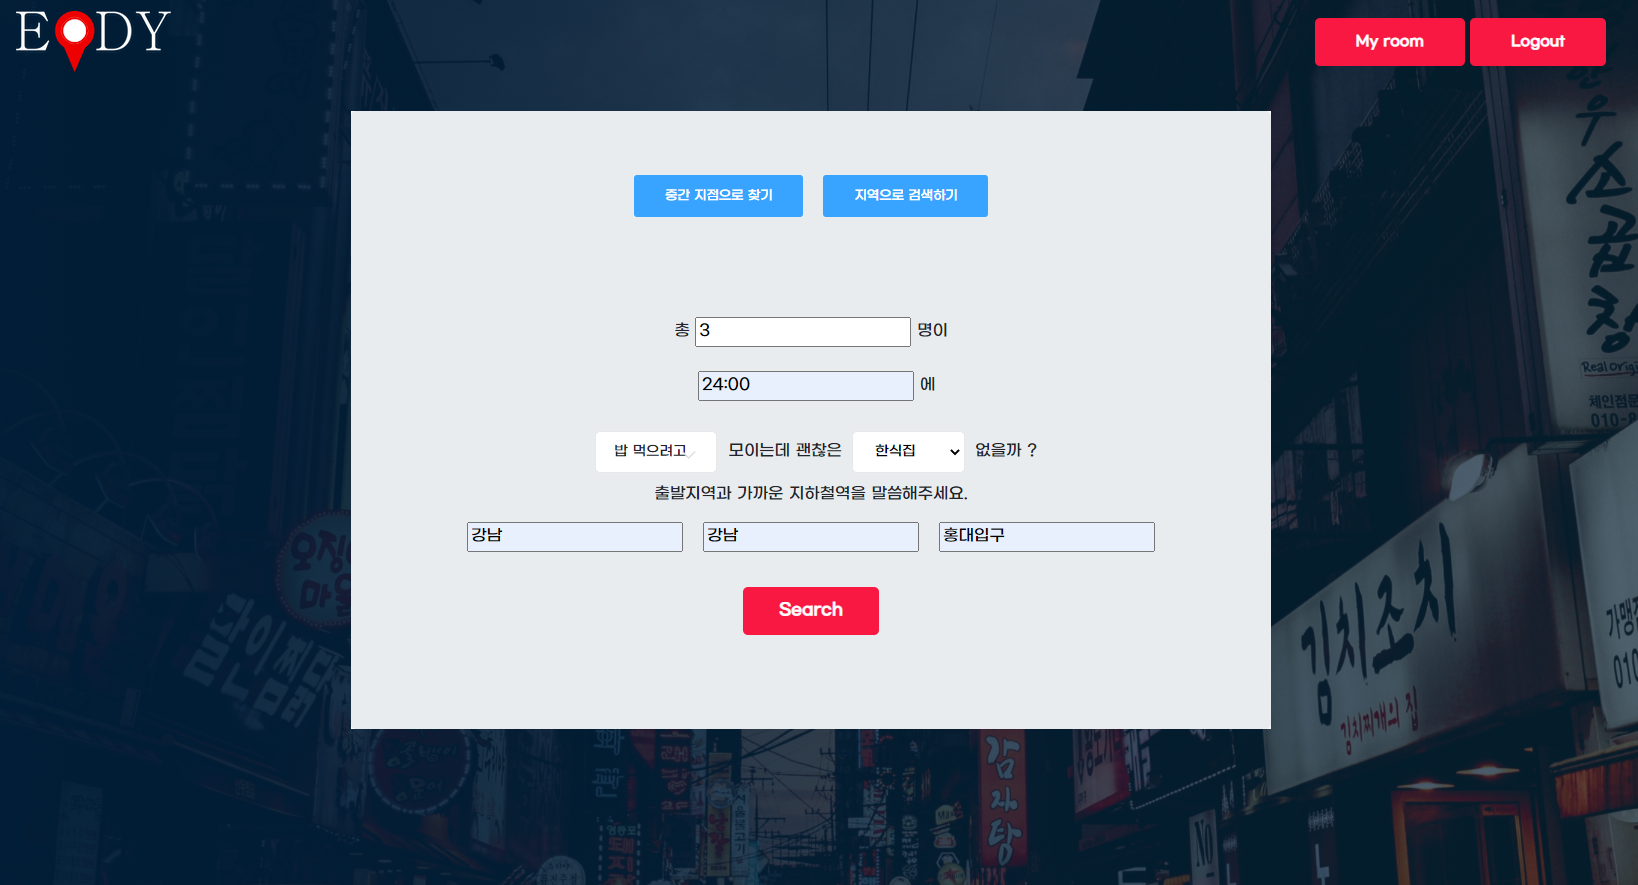The image size is (1638, 885).
Task: Click the 없을까 ? text after the dropdown
Action: coord(1005,451)
